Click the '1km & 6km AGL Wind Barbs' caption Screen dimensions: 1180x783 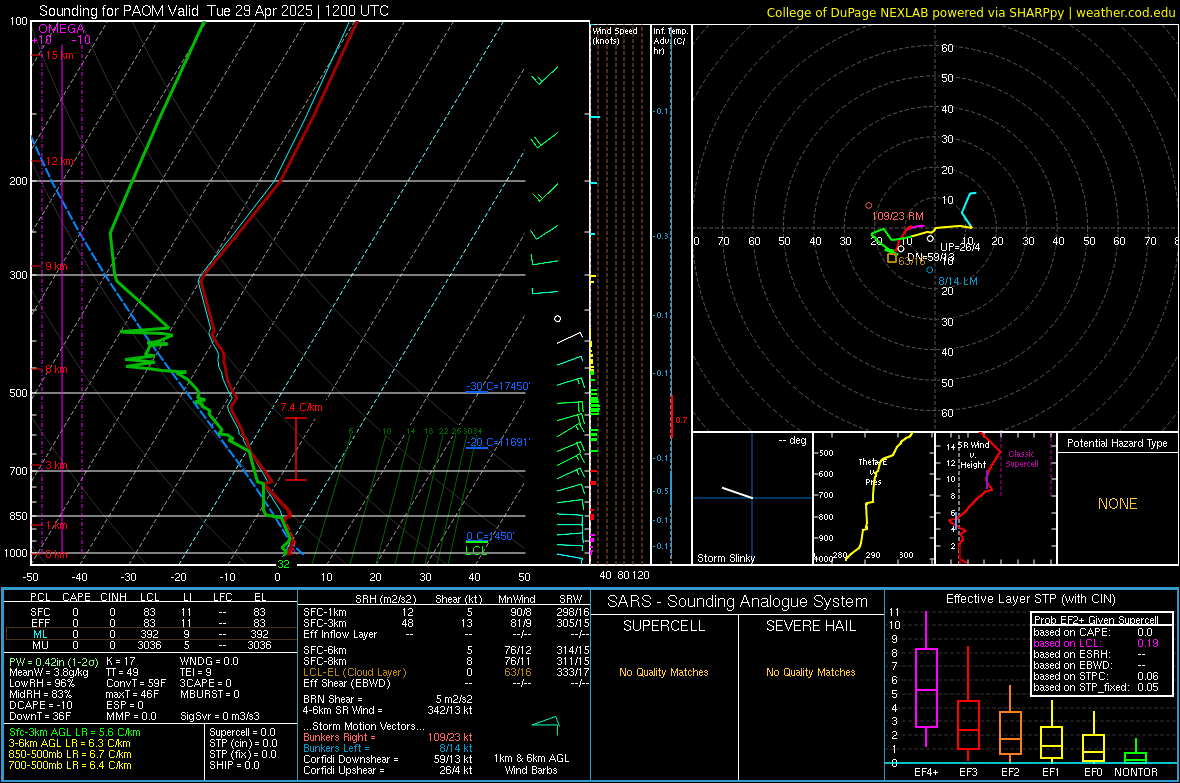pos(531,764)
